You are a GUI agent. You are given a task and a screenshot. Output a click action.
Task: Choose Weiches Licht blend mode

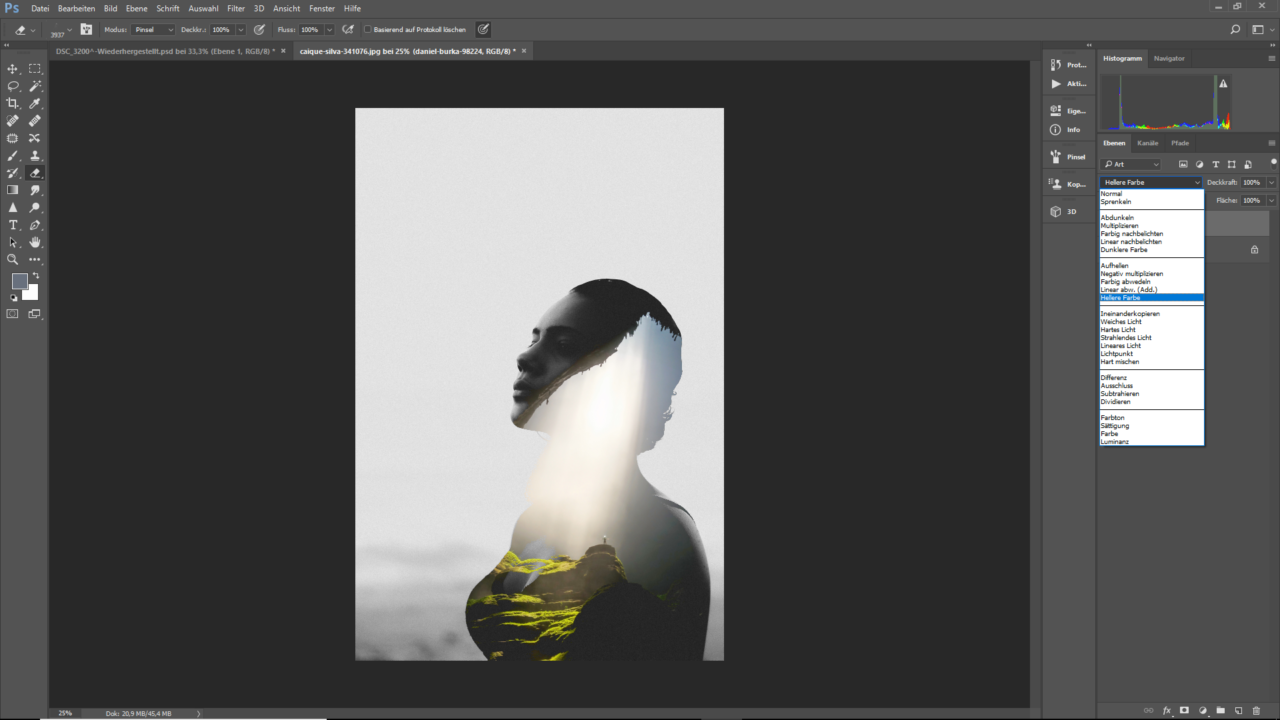coord(1119,322)
